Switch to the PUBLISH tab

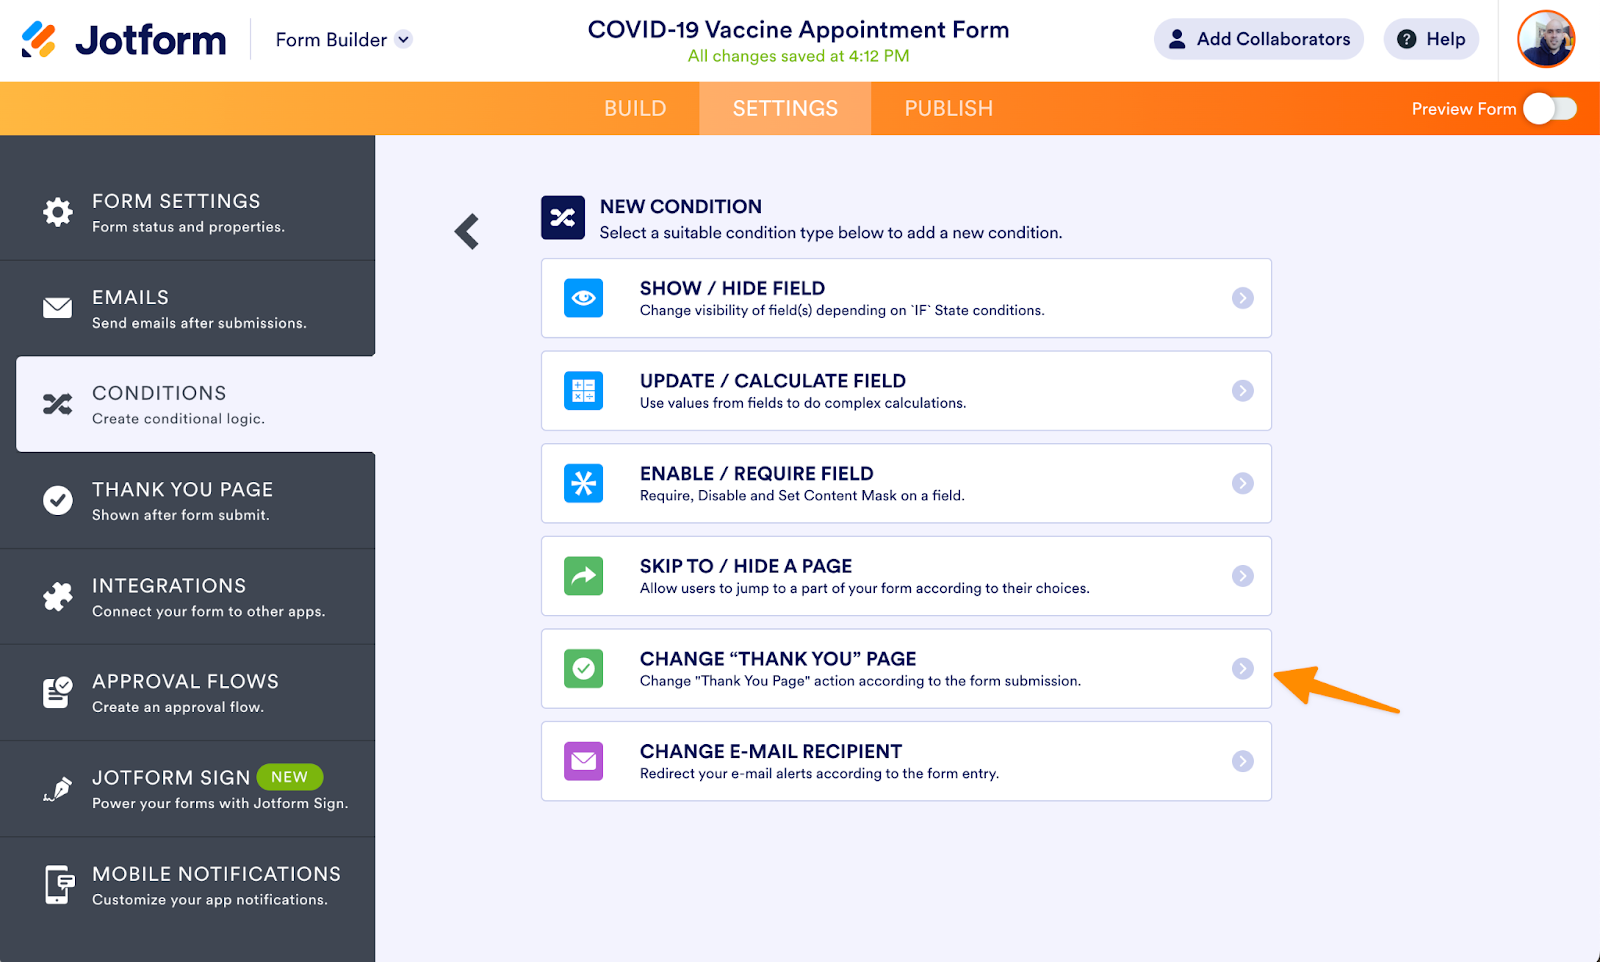point(948,109)
